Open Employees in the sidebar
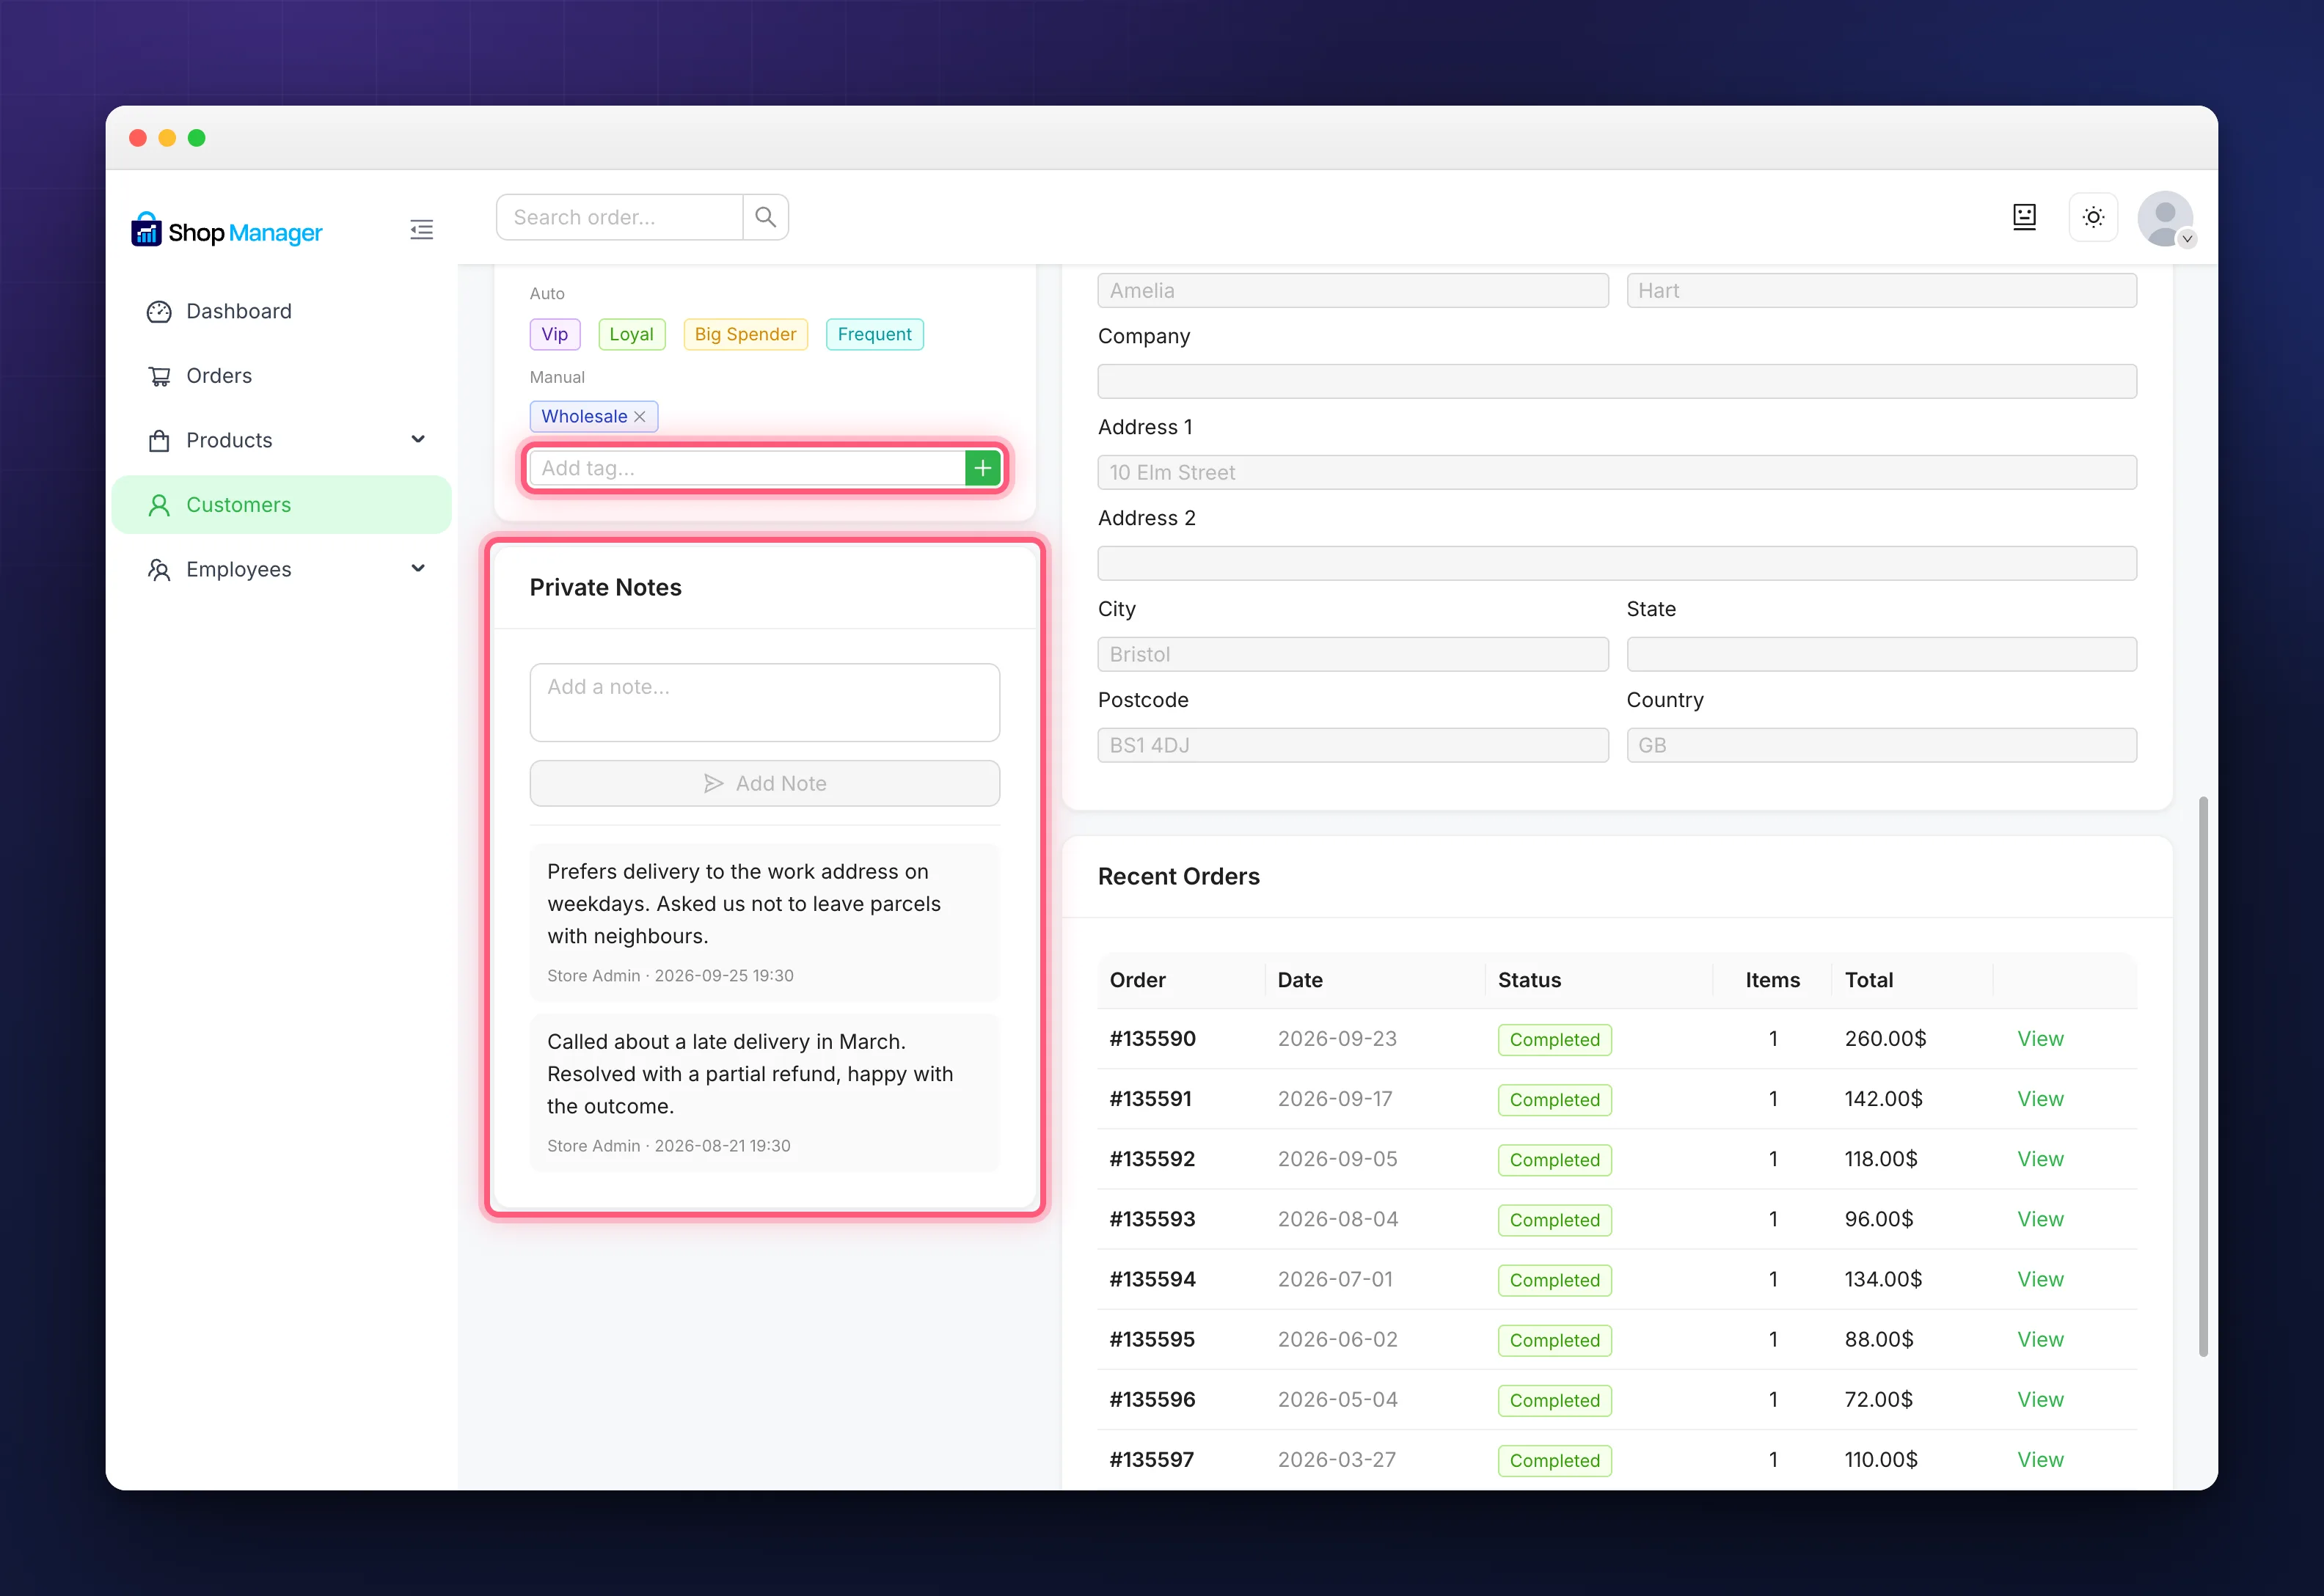This screenshot has width=2324, height=1596. point(282,569)
